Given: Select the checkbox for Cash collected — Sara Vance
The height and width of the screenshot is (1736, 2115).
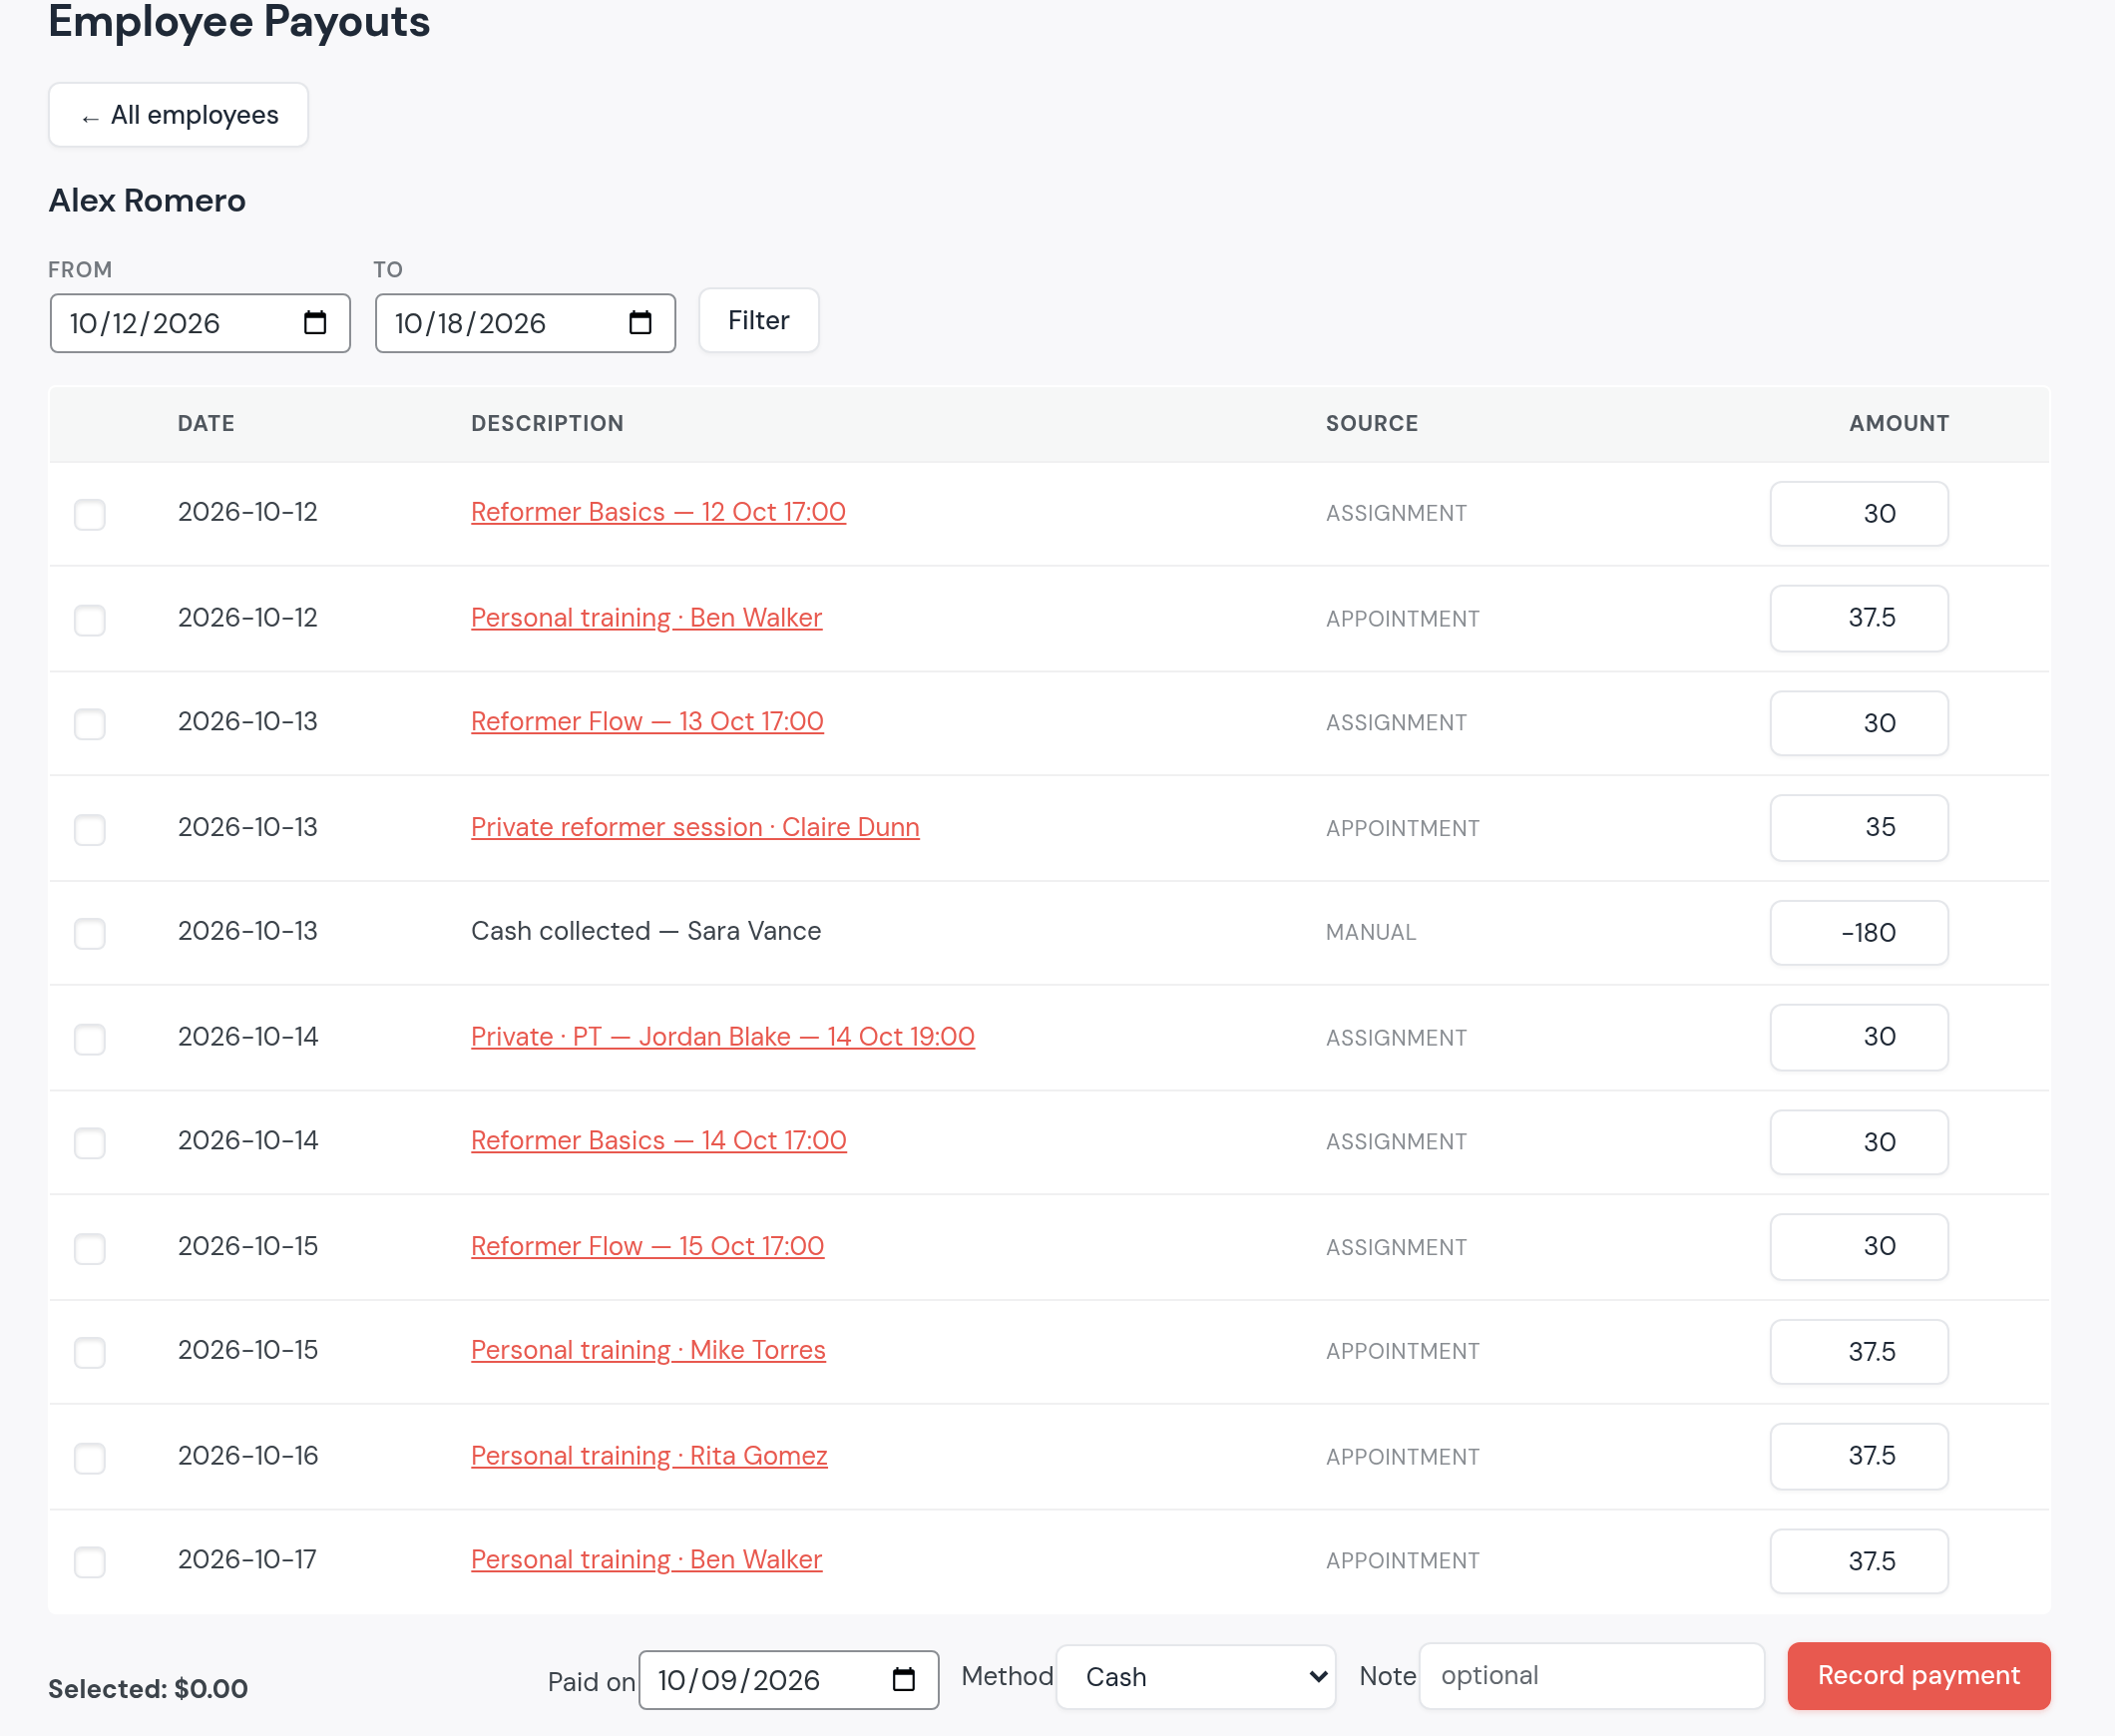Looking at the screenshot, I should (90, 933).
